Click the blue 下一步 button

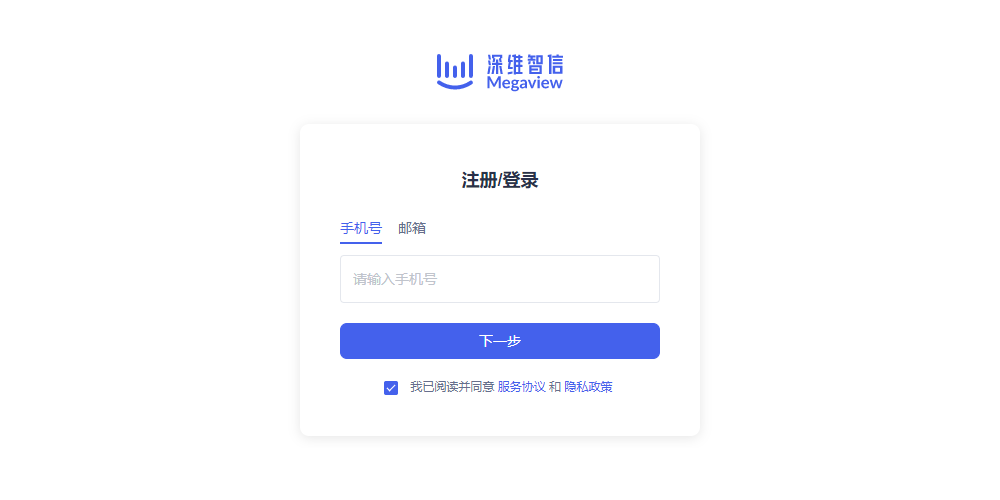click(500, 341)
